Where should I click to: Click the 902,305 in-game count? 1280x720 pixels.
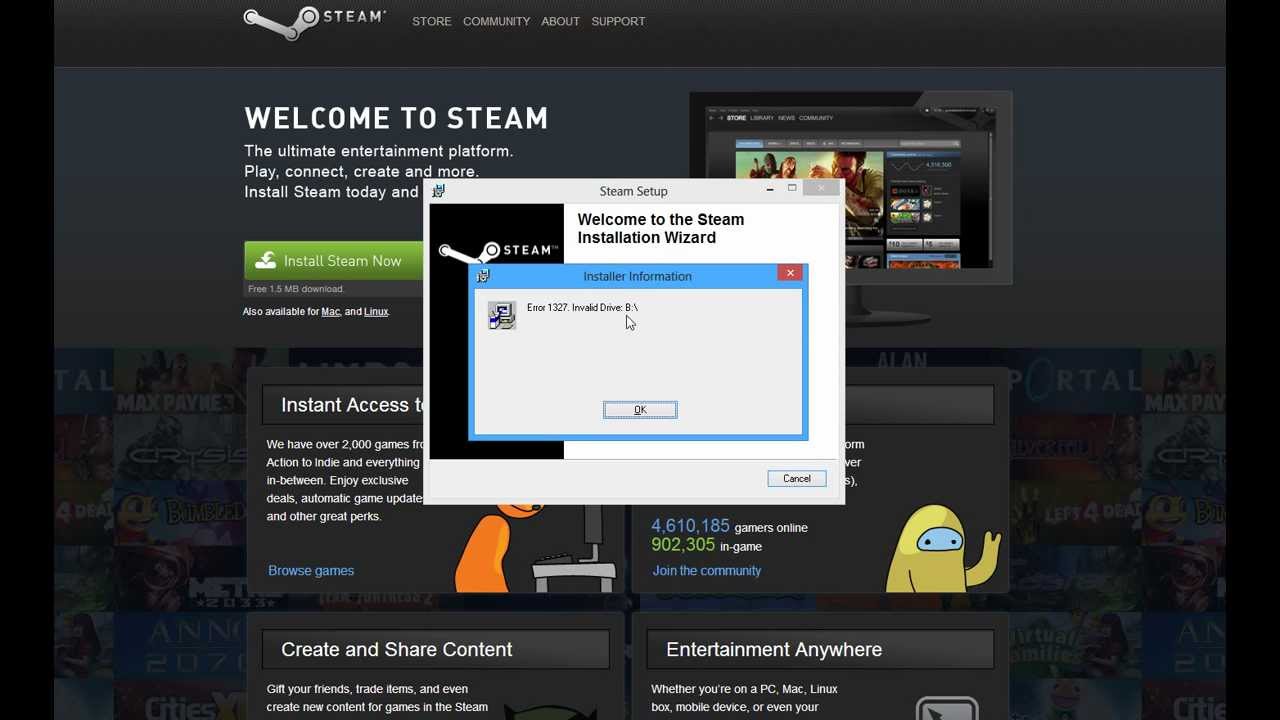[706, 546]
